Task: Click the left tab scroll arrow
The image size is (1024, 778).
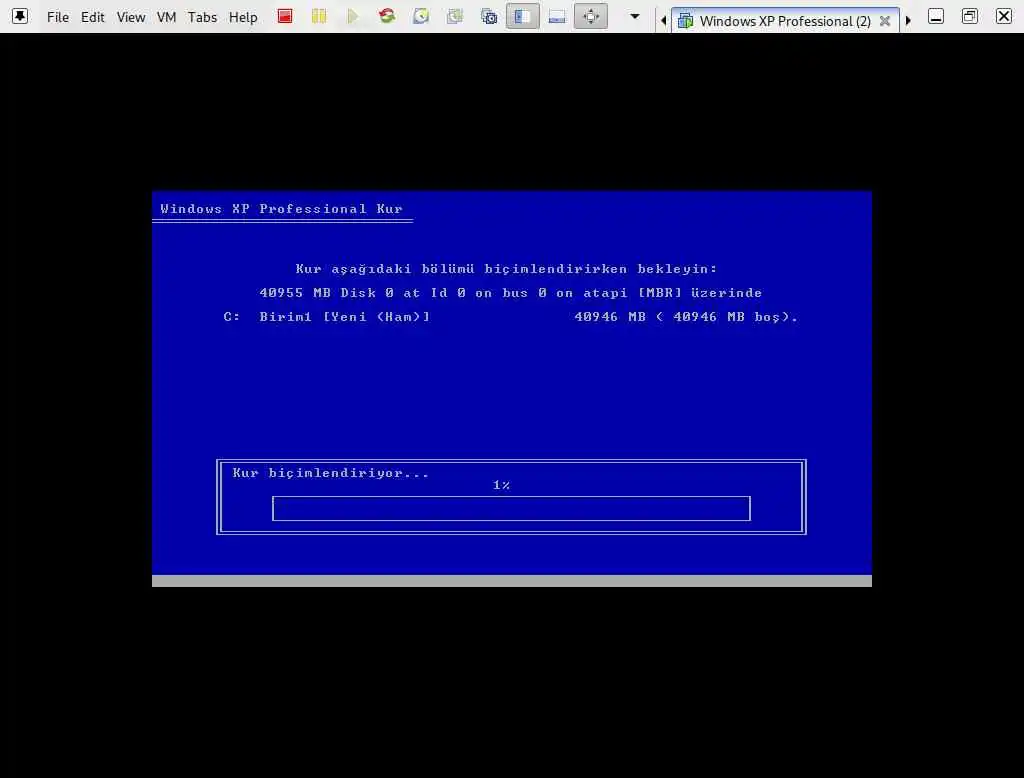Action: tap(664, 20)
